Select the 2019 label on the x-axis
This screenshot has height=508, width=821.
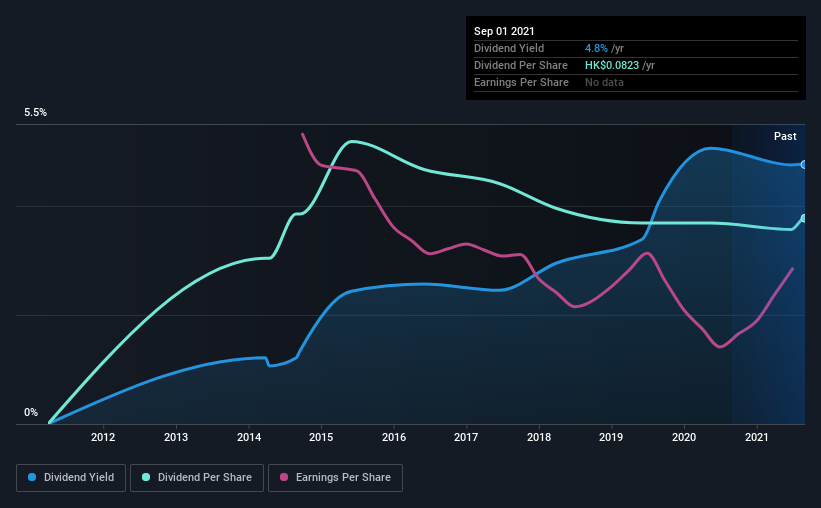click(611, 437)
